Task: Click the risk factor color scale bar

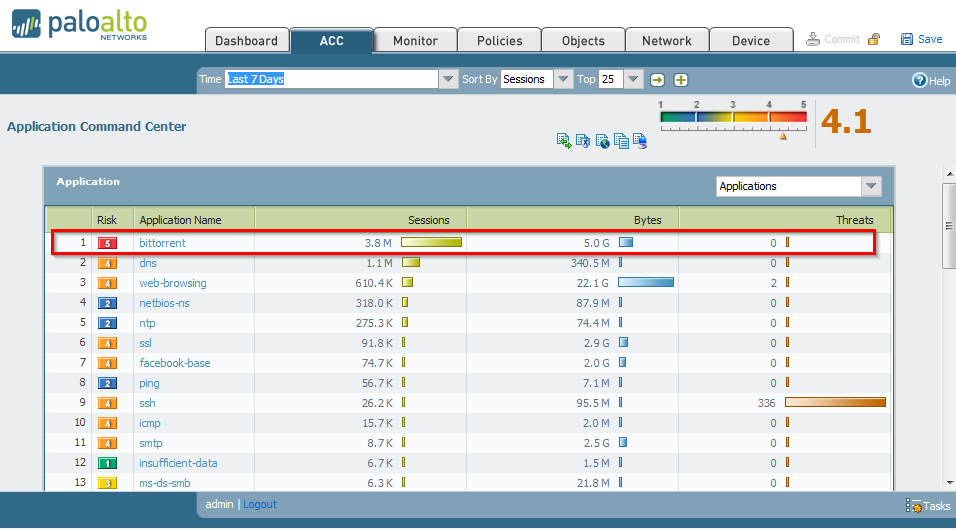Action: 733,118
